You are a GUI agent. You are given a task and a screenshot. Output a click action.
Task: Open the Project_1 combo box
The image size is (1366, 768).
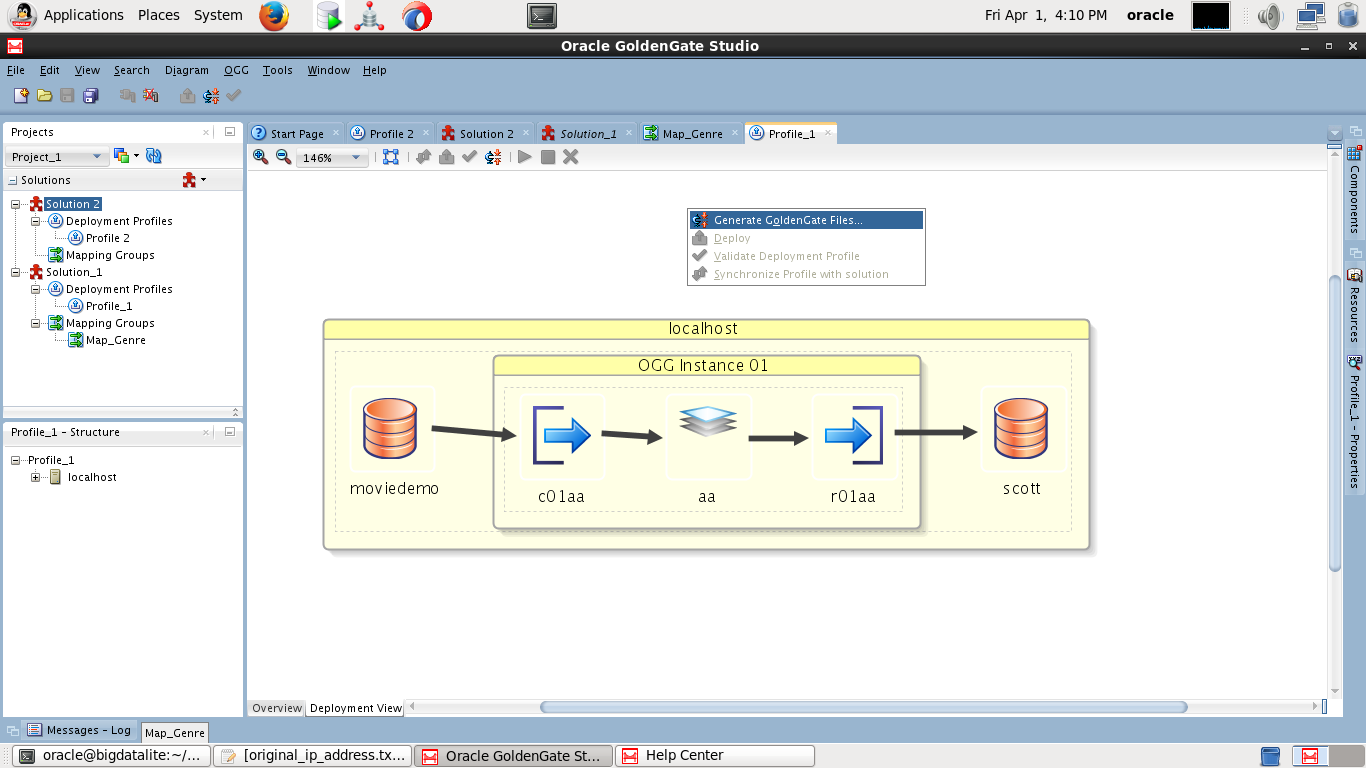tap(57, 157)
